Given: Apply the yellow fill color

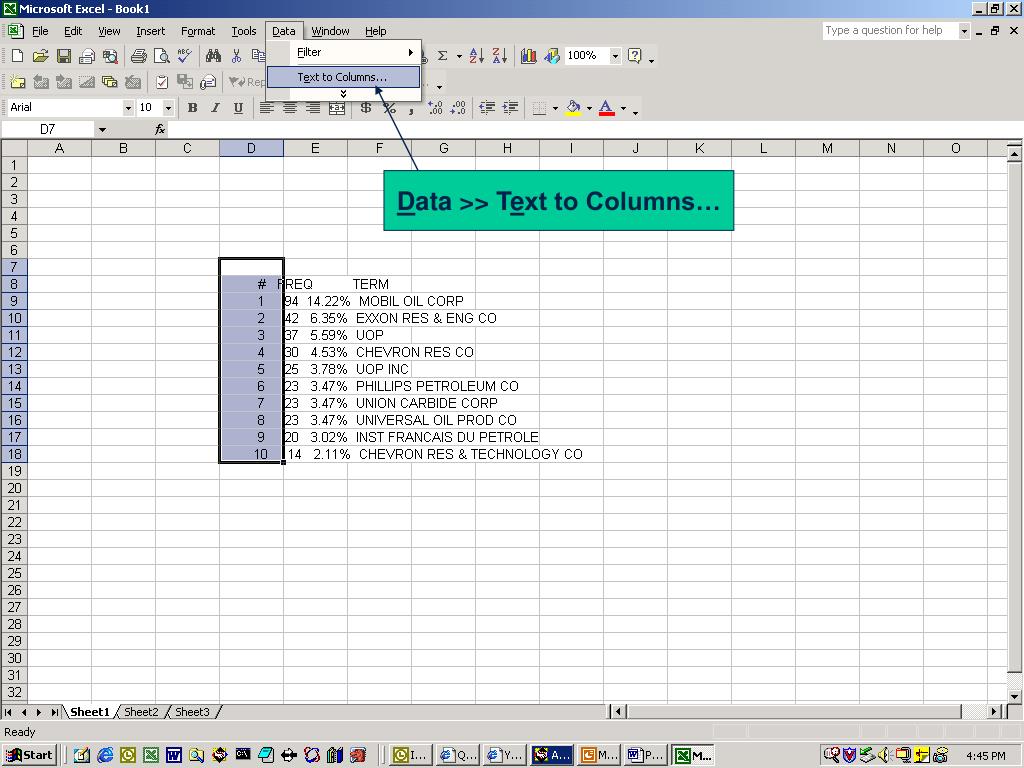Looking at the screenshot, I should pyautogui.click(x=573, y=108).
